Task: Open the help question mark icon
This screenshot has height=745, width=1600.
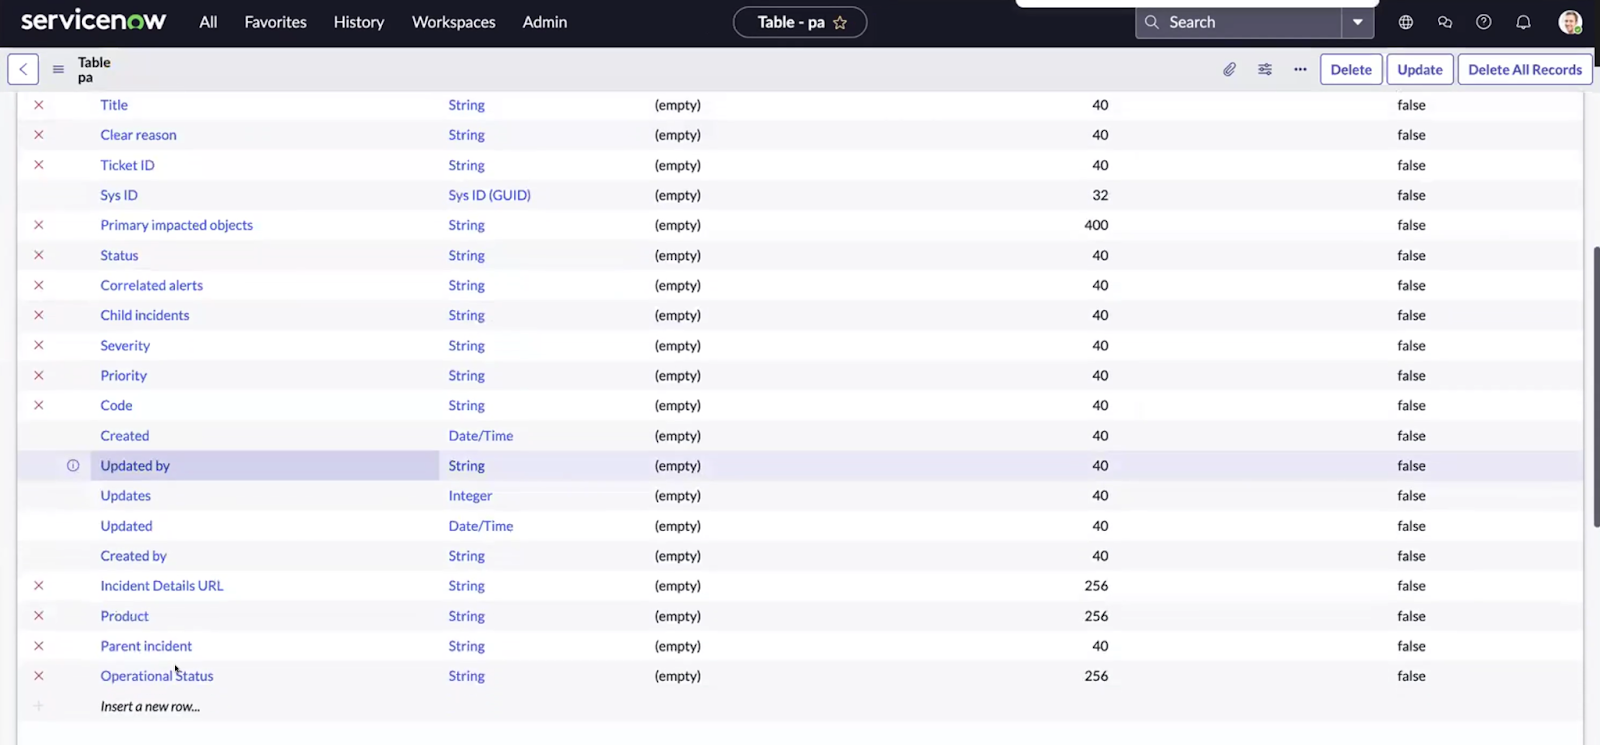Action: point(1484,22)
